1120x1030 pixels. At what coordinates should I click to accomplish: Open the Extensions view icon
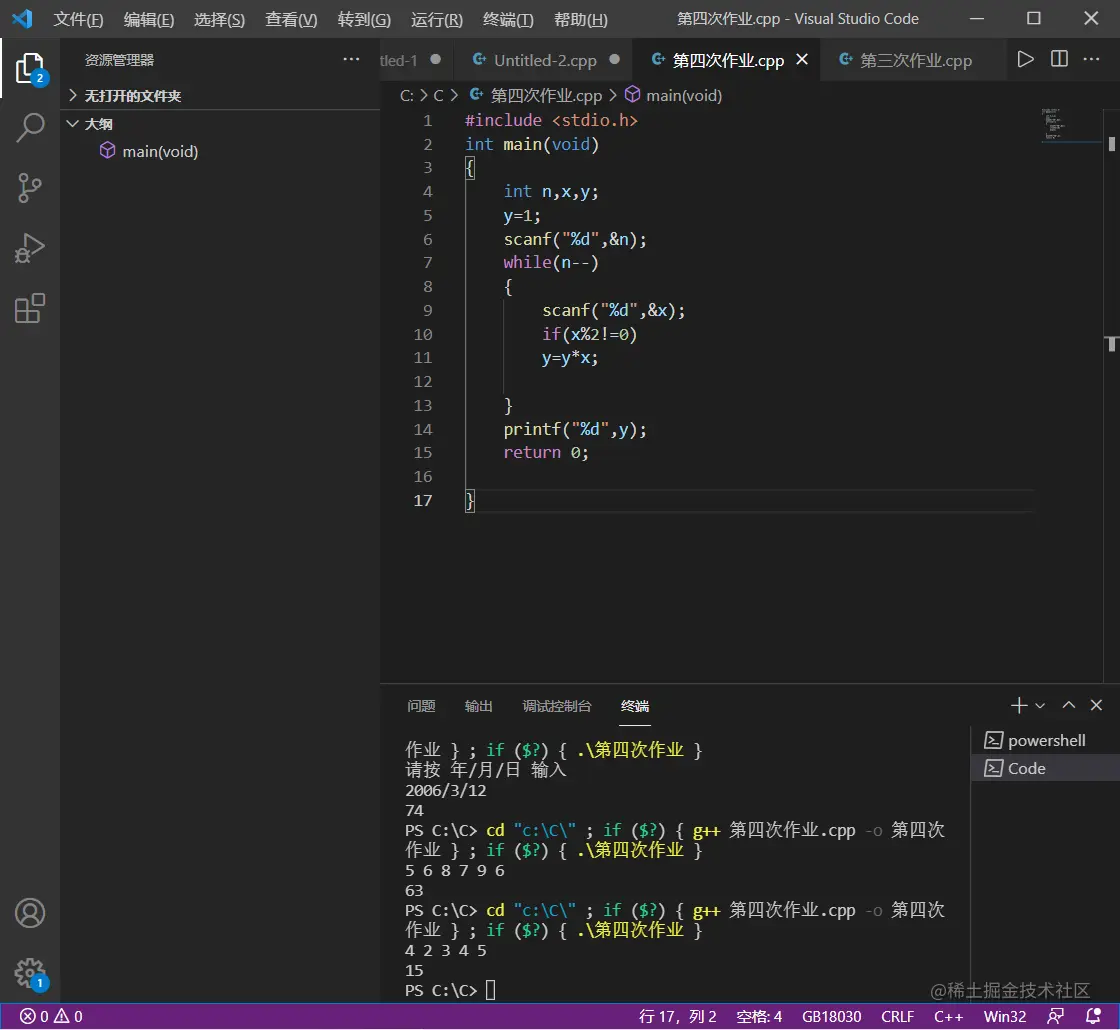click(x=30, y=308)
